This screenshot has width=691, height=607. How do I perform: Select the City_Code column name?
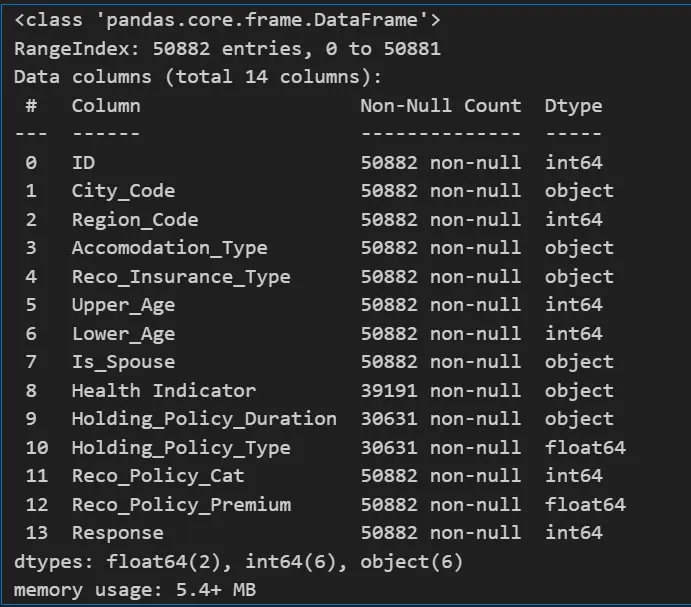click(123, 191)
